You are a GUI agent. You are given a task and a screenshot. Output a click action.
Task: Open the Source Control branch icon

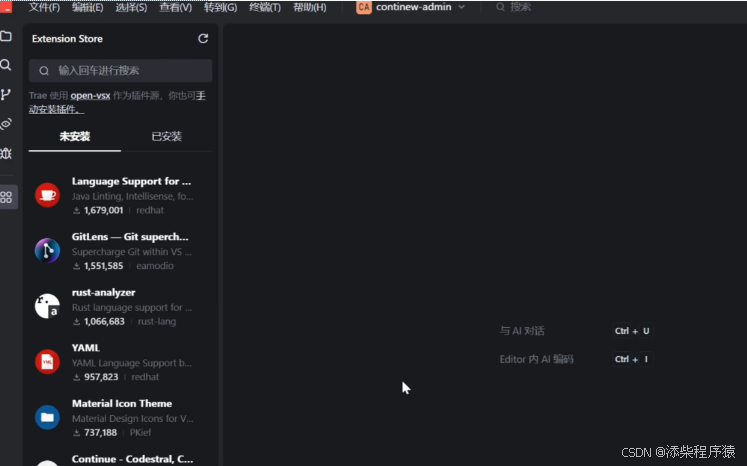(6, 94)
